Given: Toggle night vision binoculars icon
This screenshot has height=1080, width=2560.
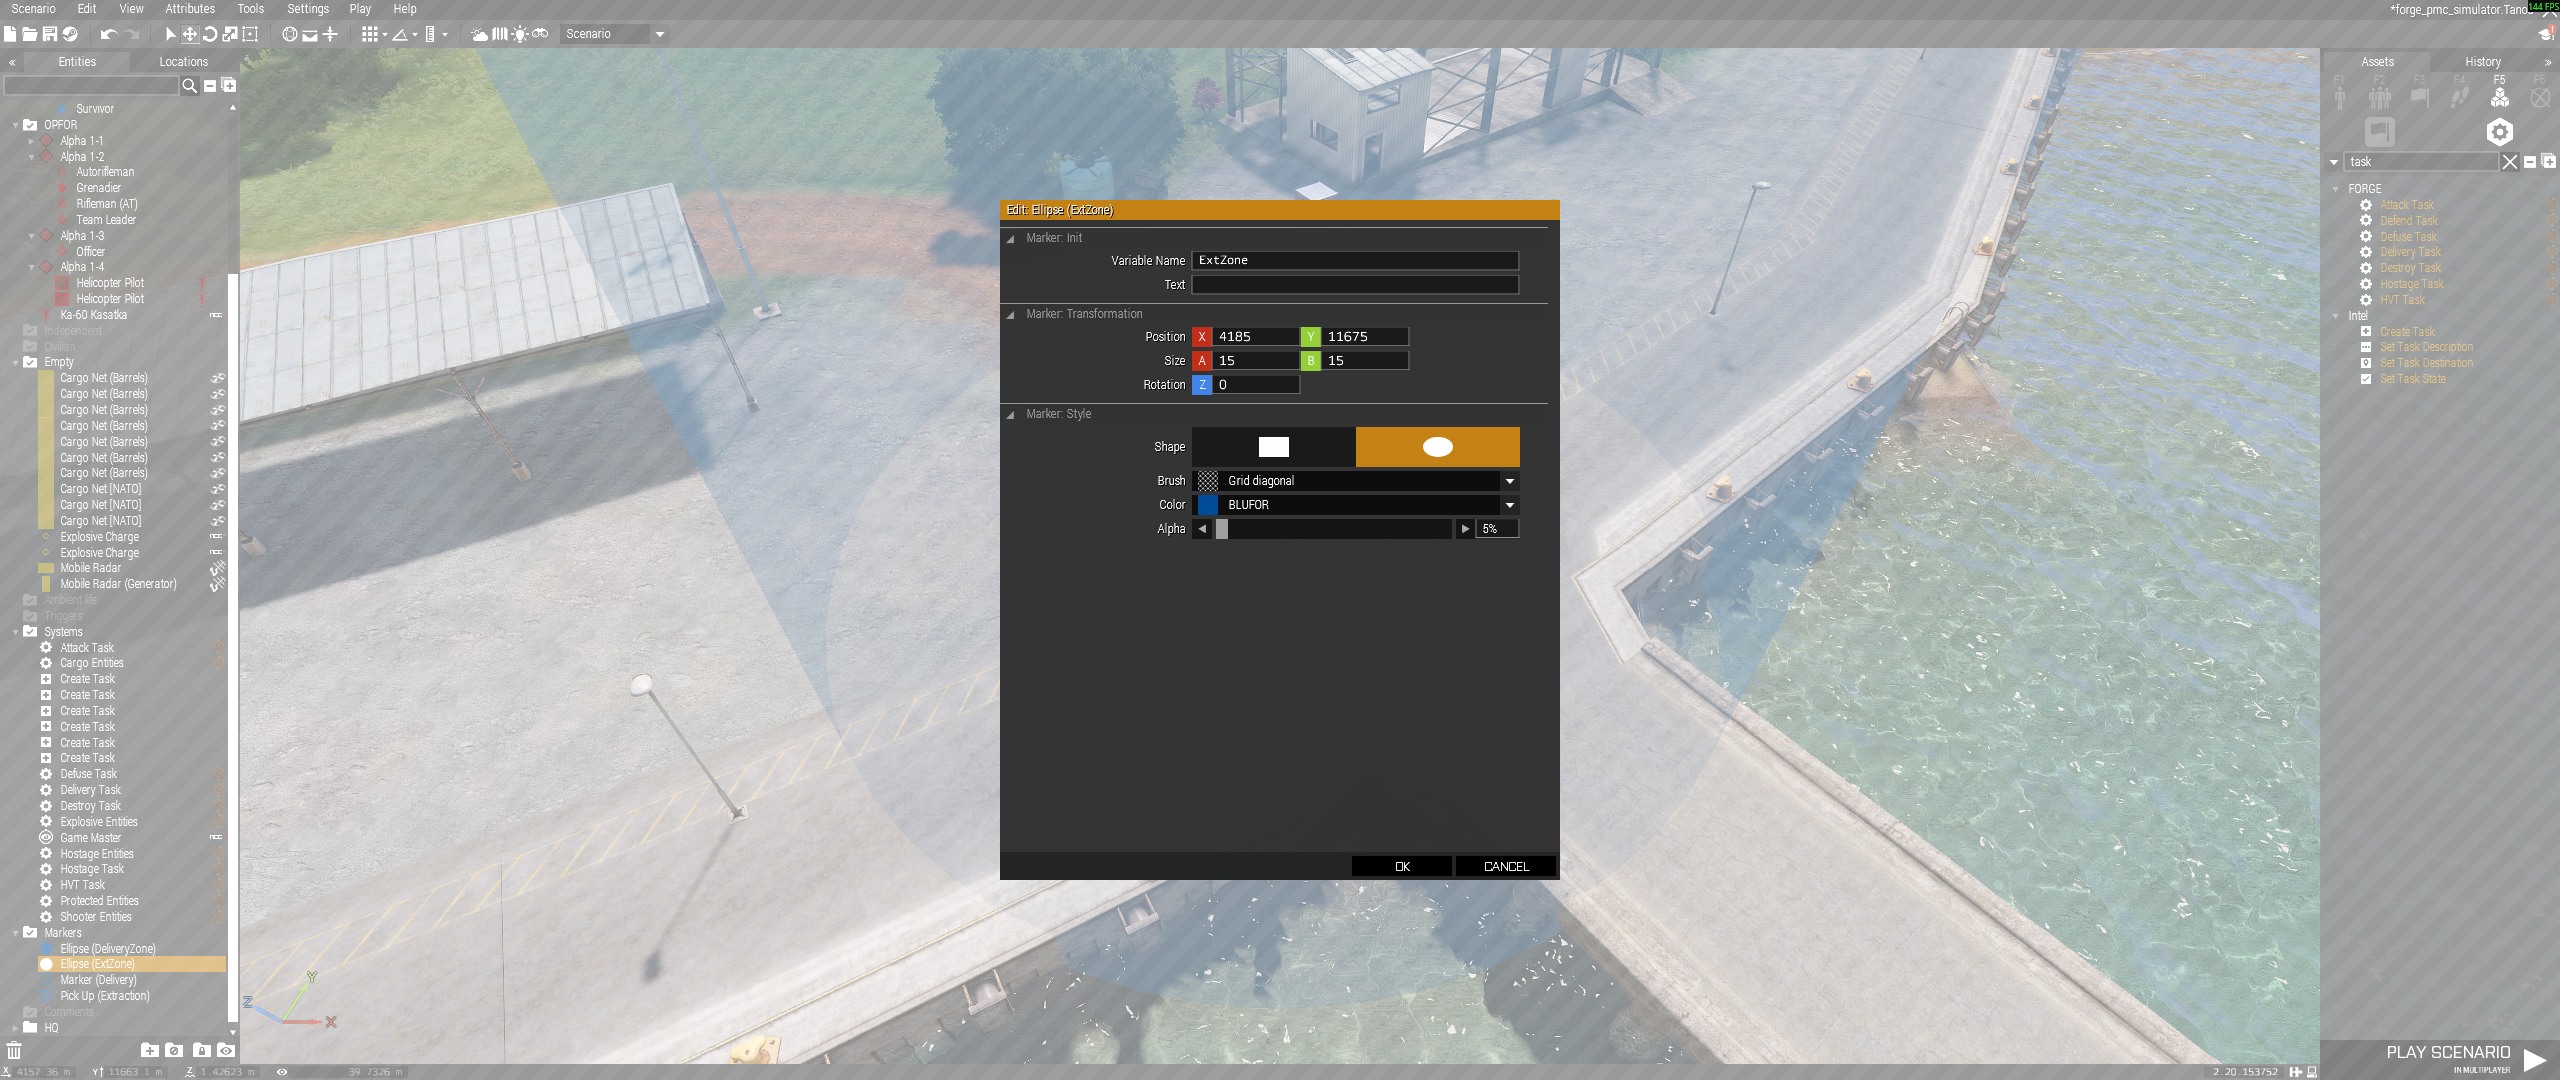Looking at the screenshot, I should point(540,34).
